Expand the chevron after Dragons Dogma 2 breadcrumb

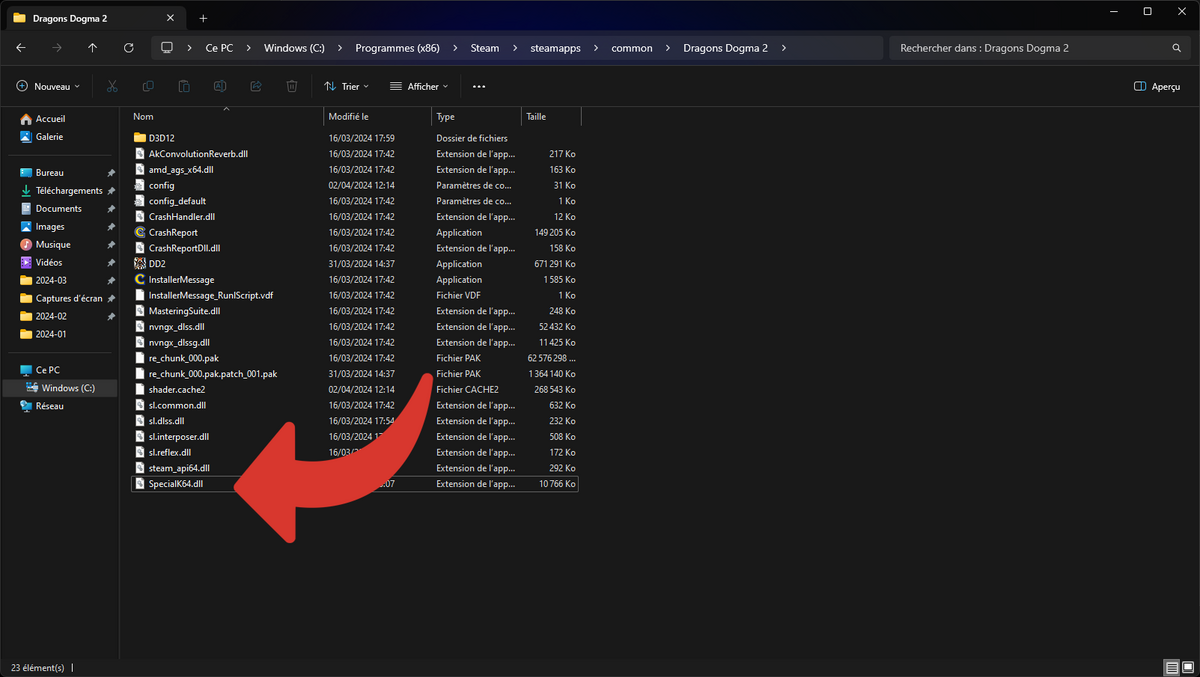coord(784,48)
